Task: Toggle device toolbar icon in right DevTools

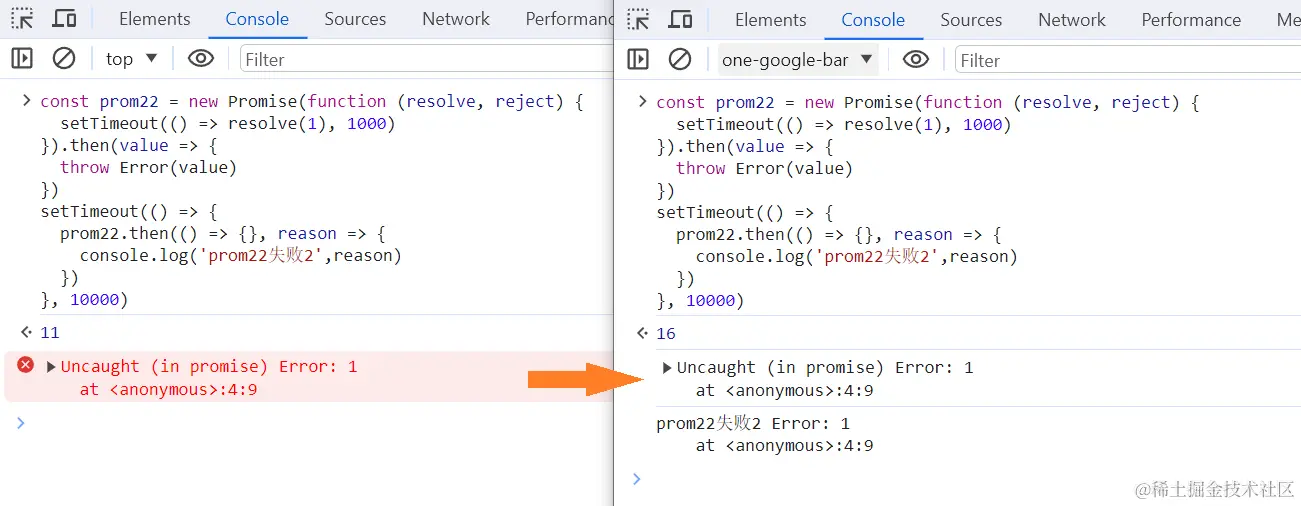Action: 680,19
